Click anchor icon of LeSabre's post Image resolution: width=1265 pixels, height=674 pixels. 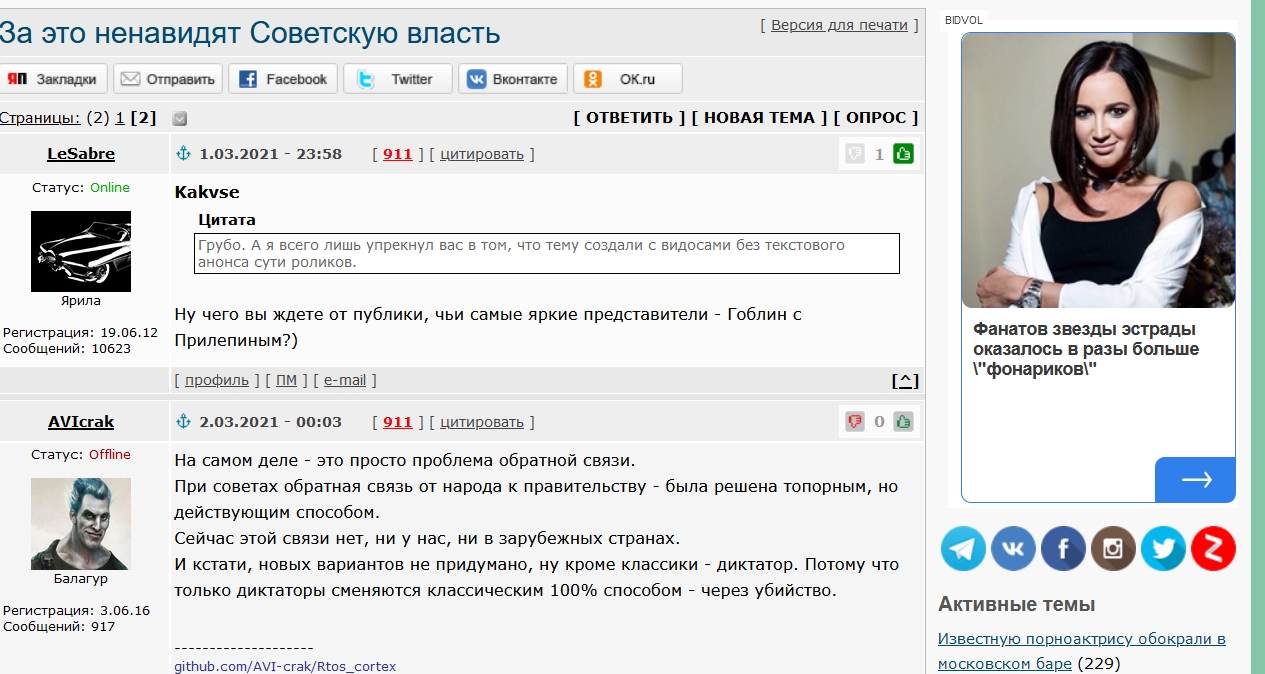click(183, 154)
